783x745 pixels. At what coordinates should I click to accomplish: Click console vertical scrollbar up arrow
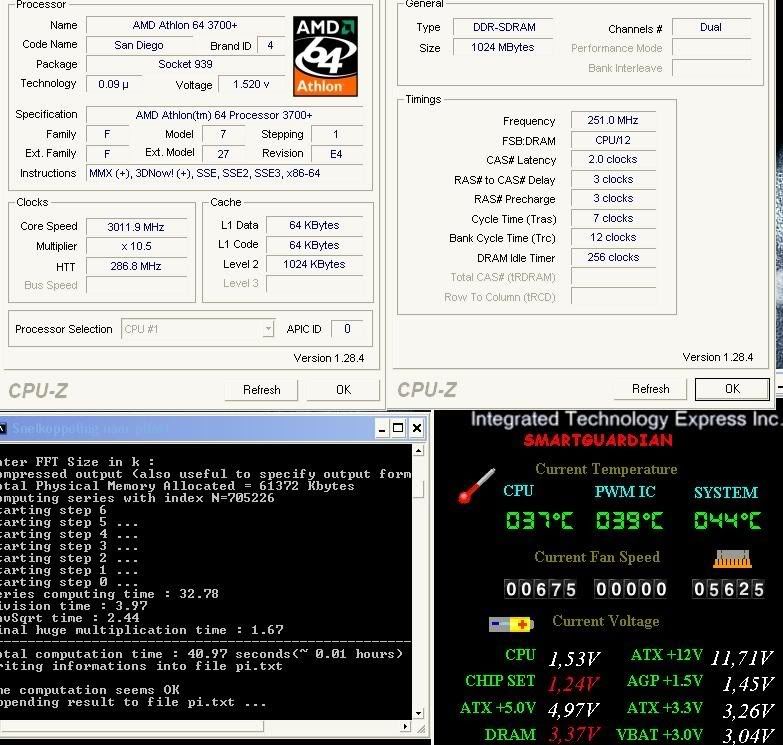pyautogui.click(x=419, y=450)
